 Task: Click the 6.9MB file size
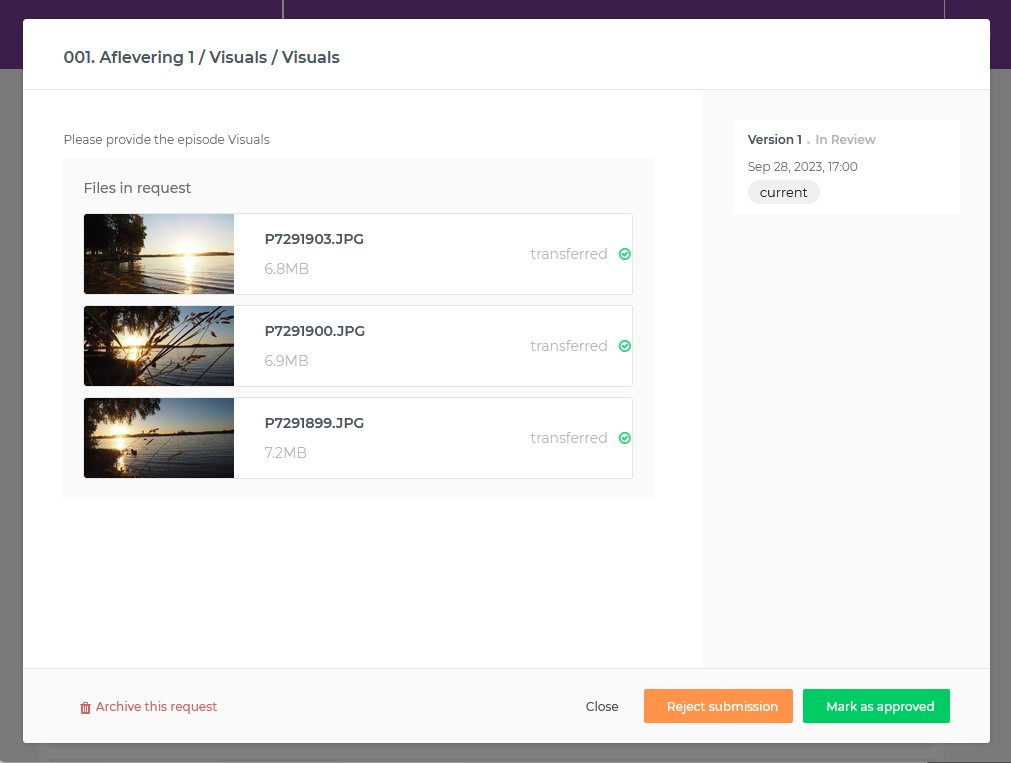[286, 361]
